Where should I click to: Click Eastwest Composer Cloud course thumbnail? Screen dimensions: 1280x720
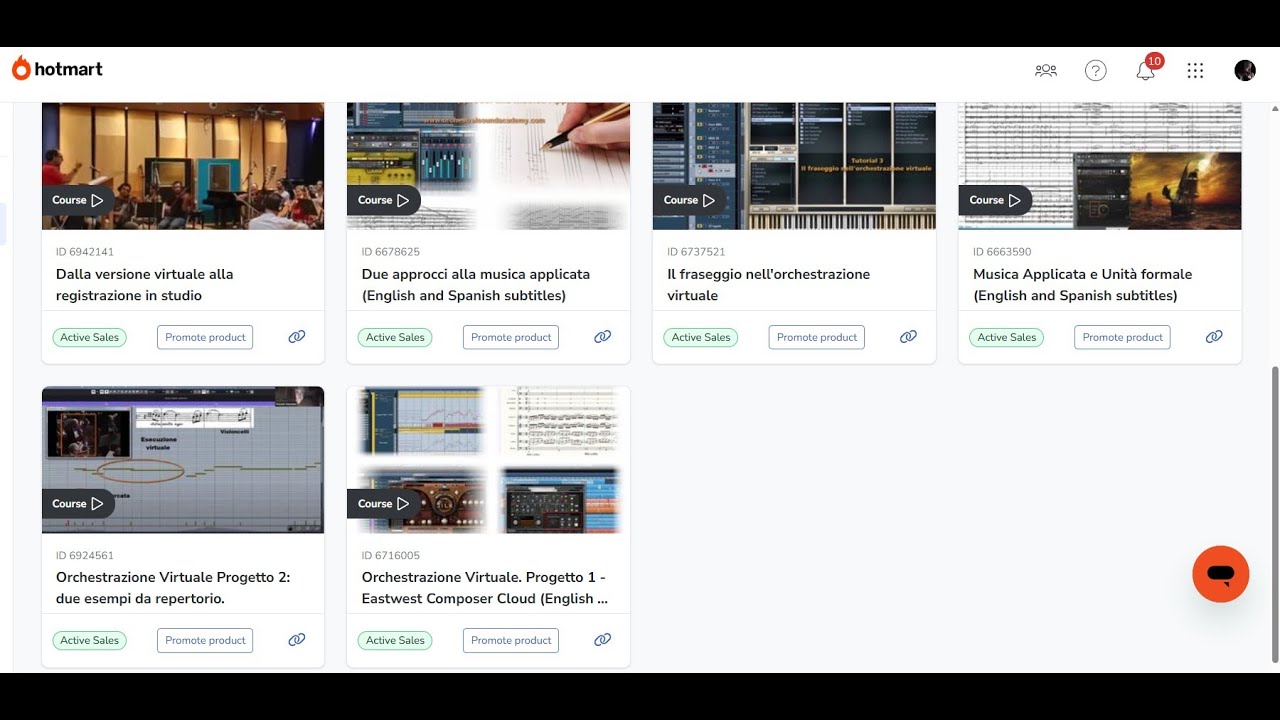(489, 460)
